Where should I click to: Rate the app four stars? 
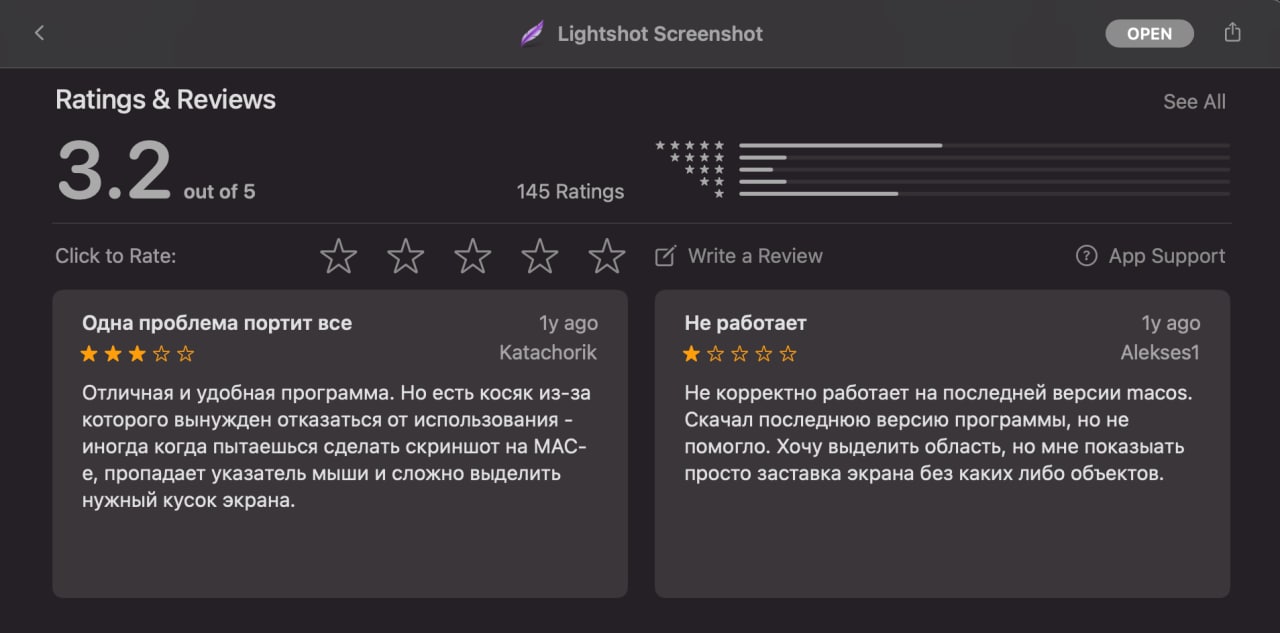[540, 256]
